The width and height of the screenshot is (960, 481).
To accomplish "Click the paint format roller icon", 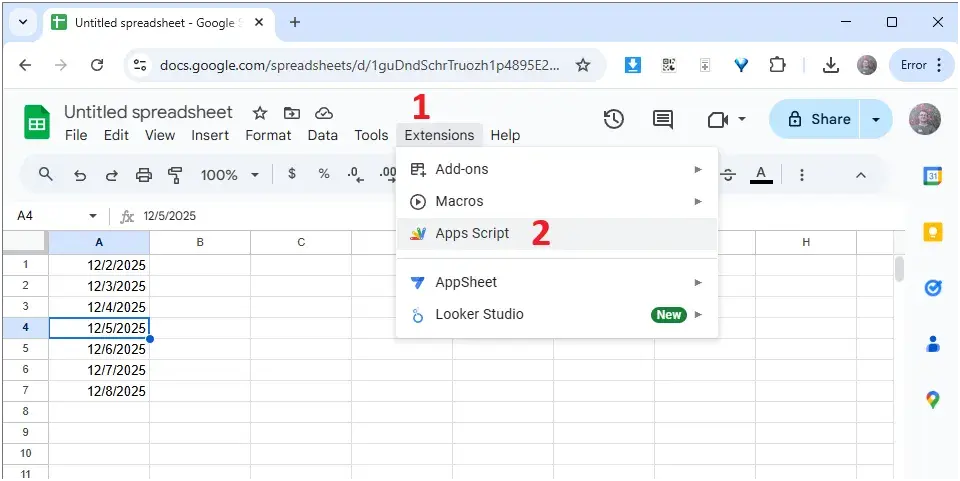I will 175,175.
